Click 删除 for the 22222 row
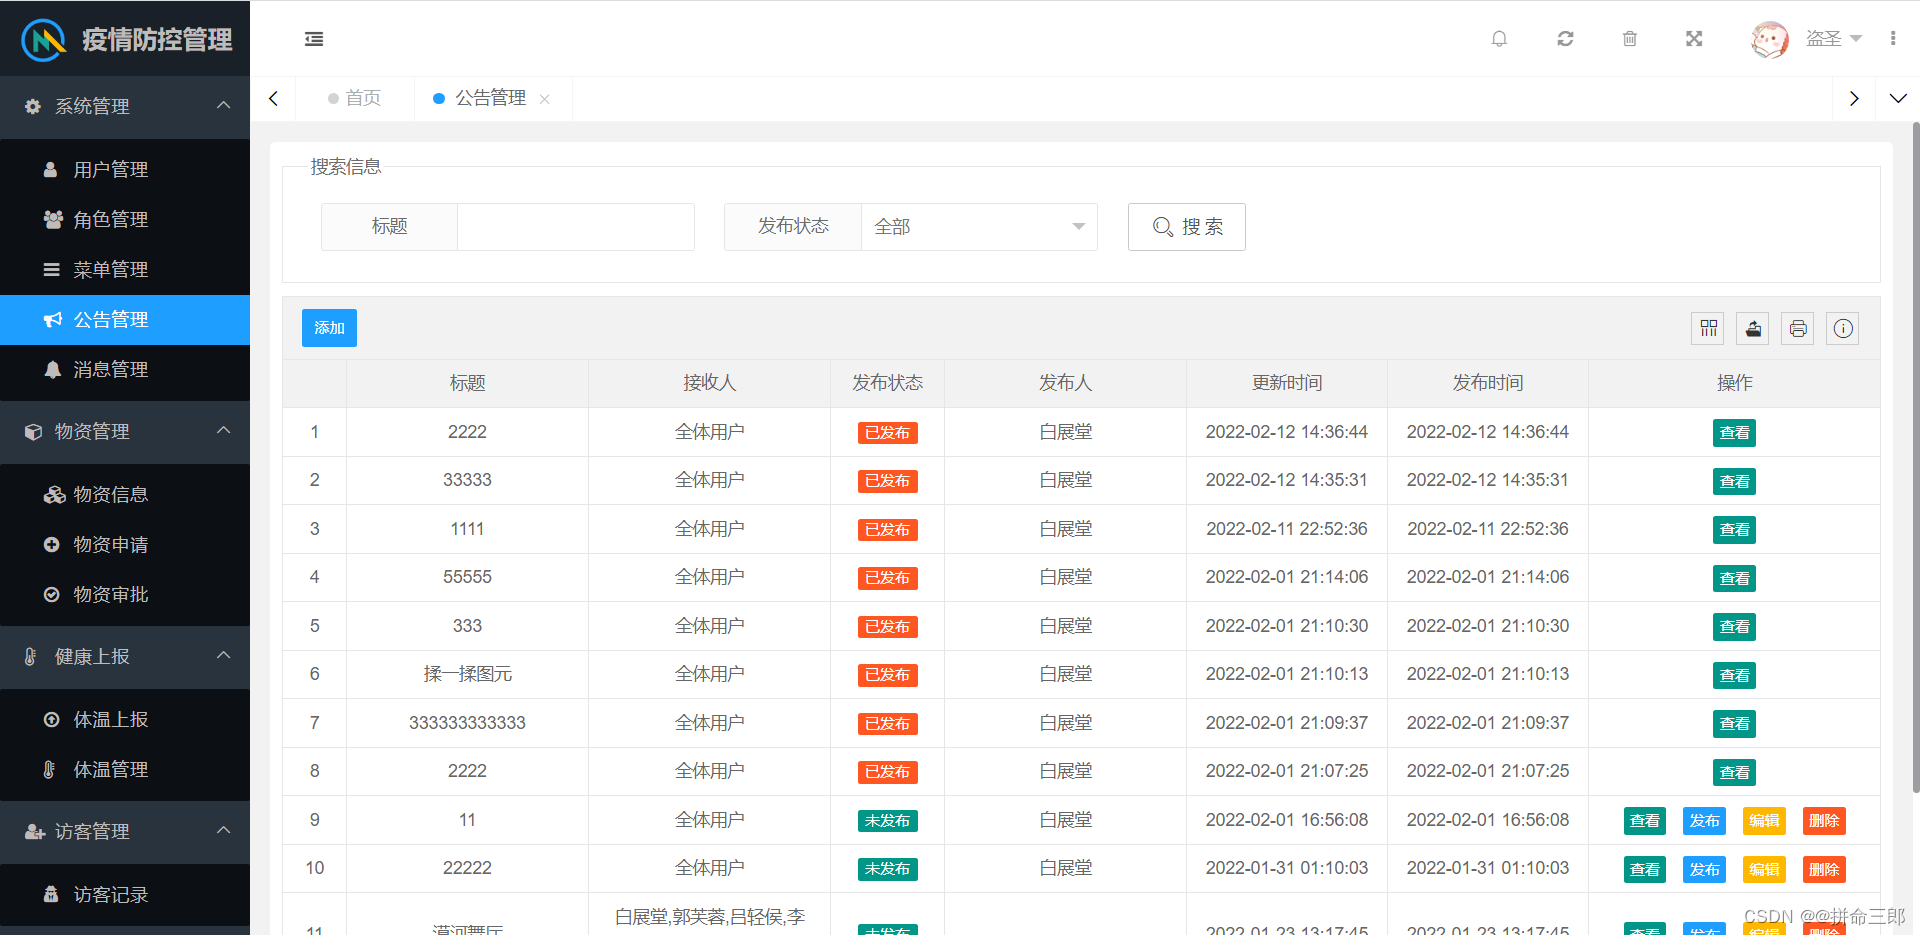1920x935 pixels. [1824, 869]
